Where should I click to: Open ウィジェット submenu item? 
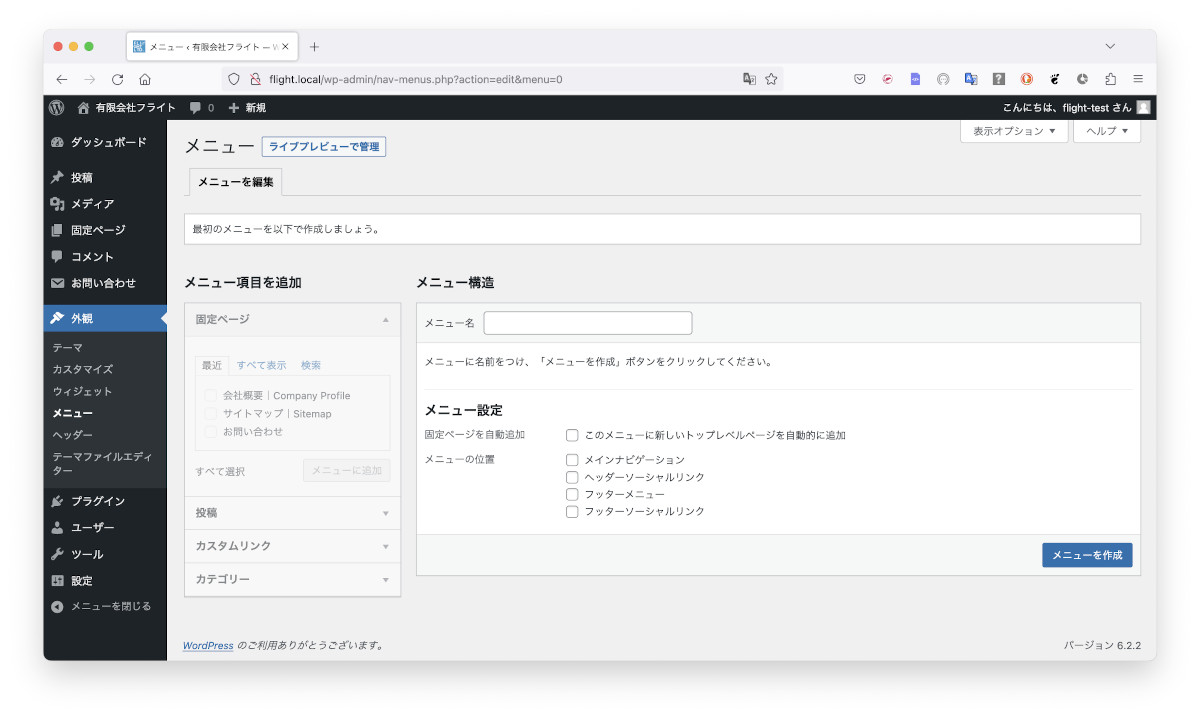pyautogui.click(x=82, y=392)
